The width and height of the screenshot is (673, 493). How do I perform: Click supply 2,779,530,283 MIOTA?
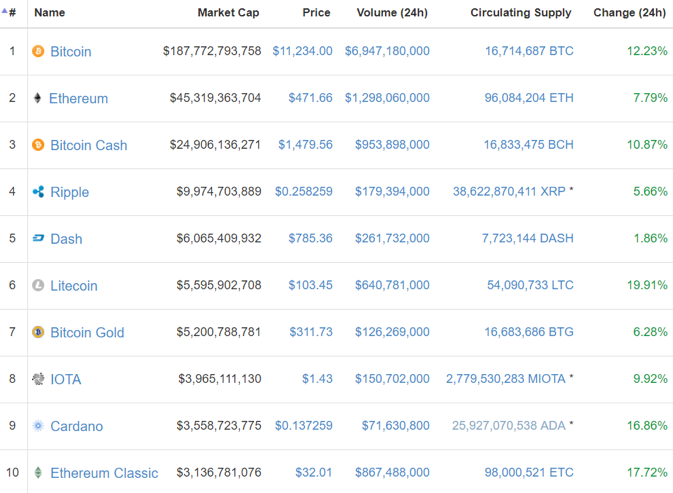[506, 378]
